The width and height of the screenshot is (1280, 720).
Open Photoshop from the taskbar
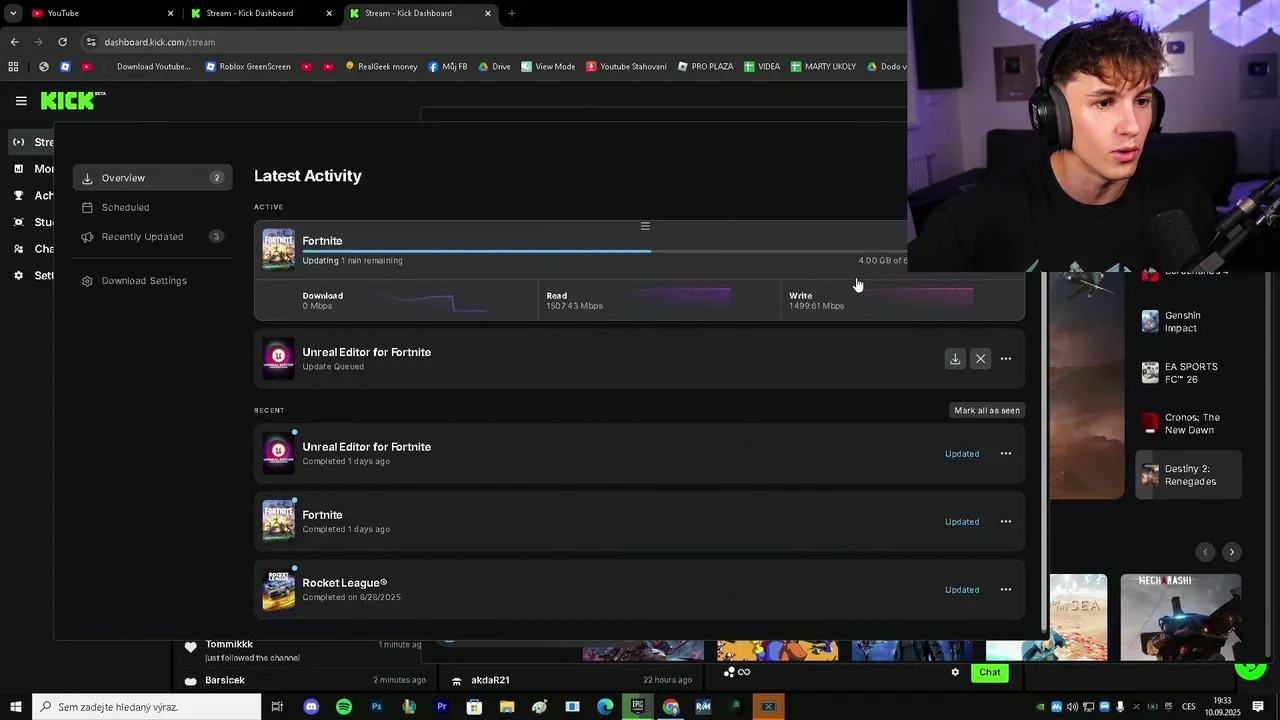tap(376, 707)
